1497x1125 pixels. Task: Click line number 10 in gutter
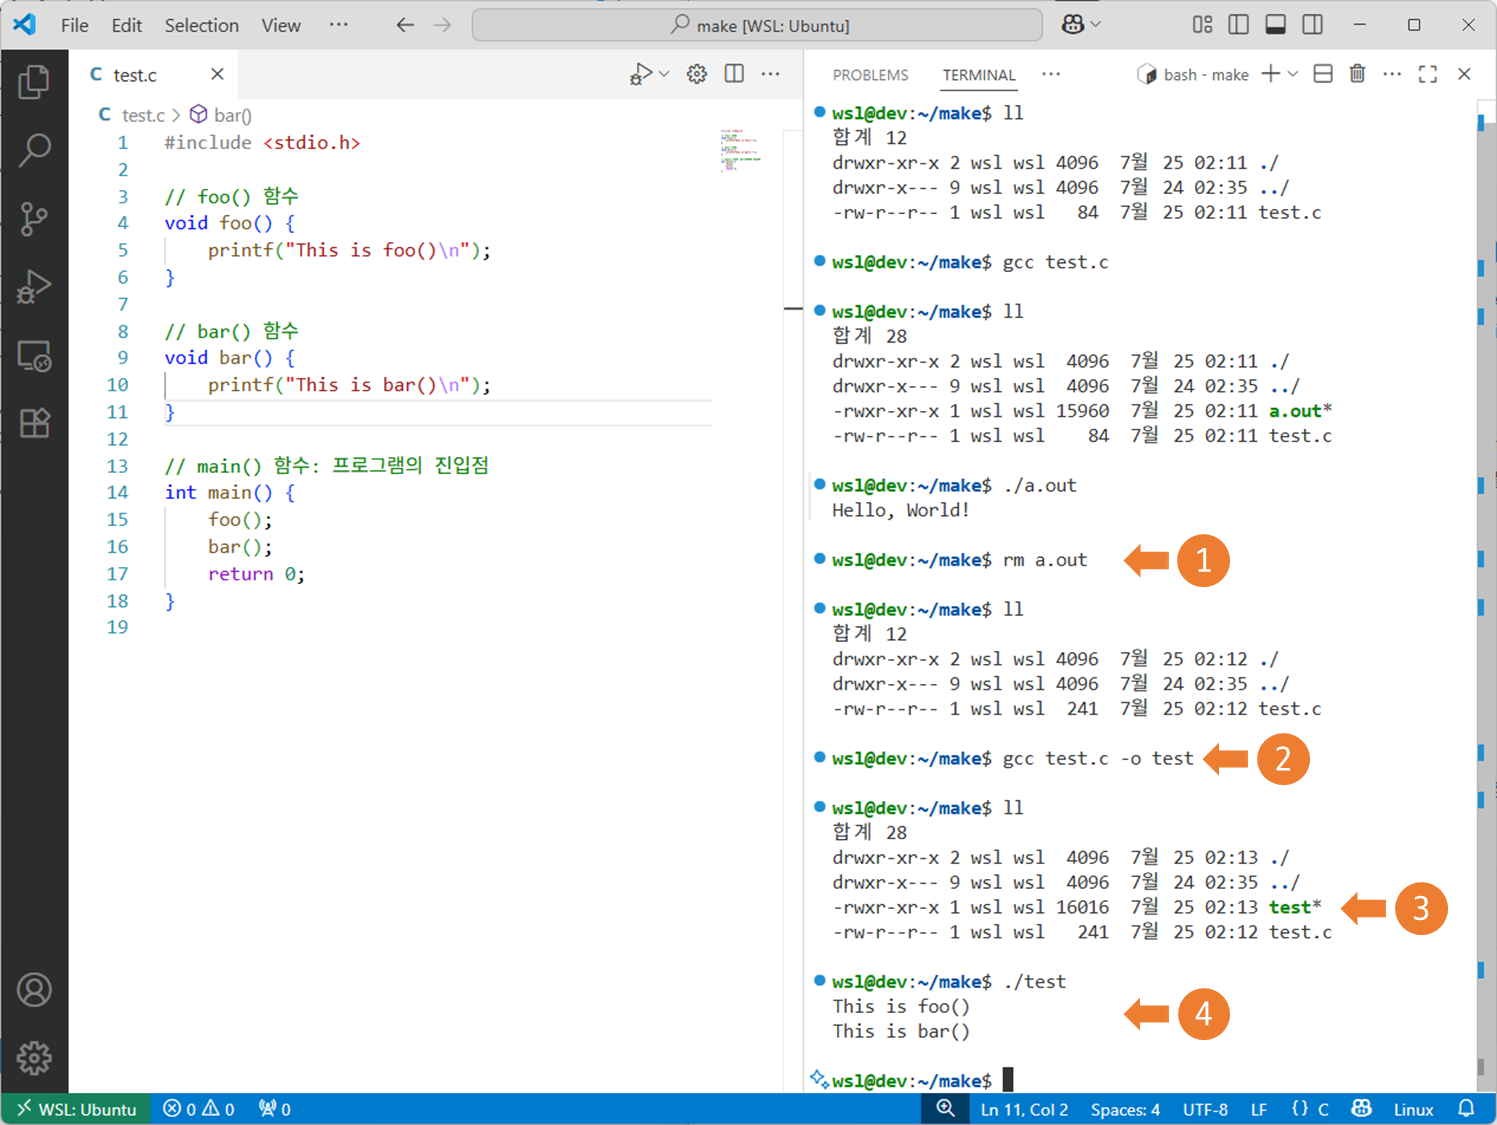(x=117, y=385)
